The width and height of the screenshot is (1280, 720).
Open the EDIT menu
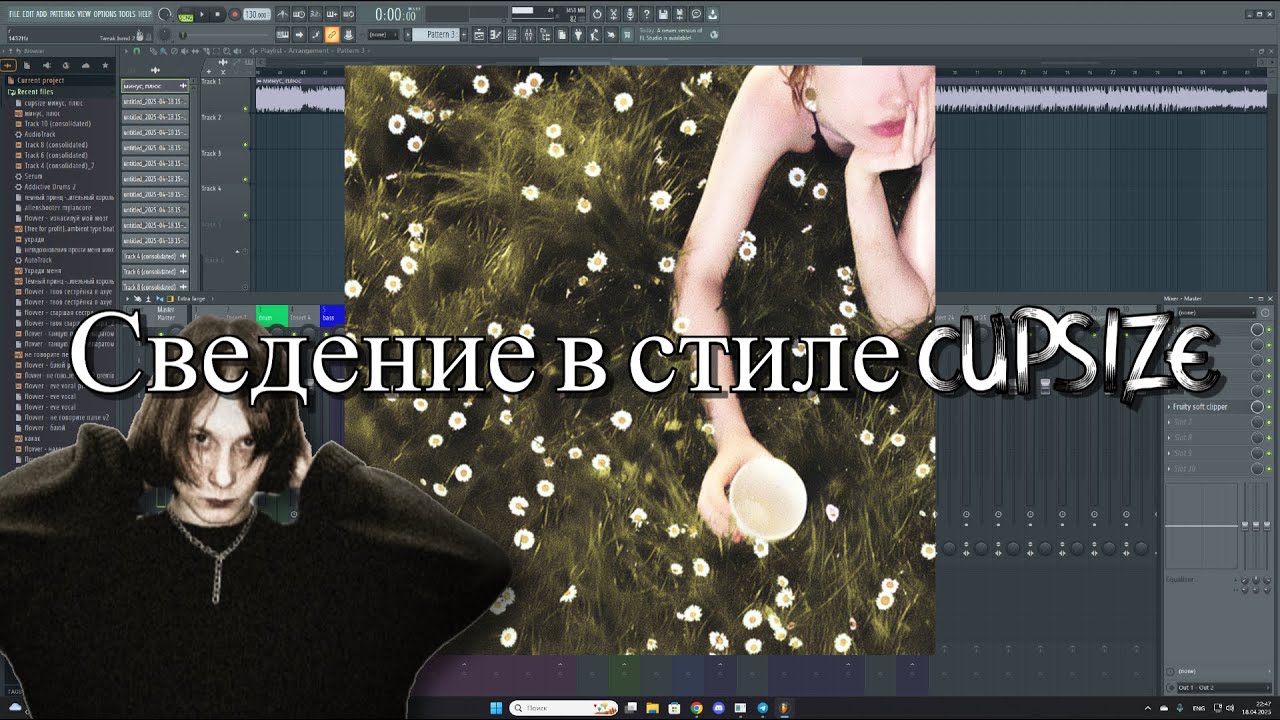tap(28, 14)
